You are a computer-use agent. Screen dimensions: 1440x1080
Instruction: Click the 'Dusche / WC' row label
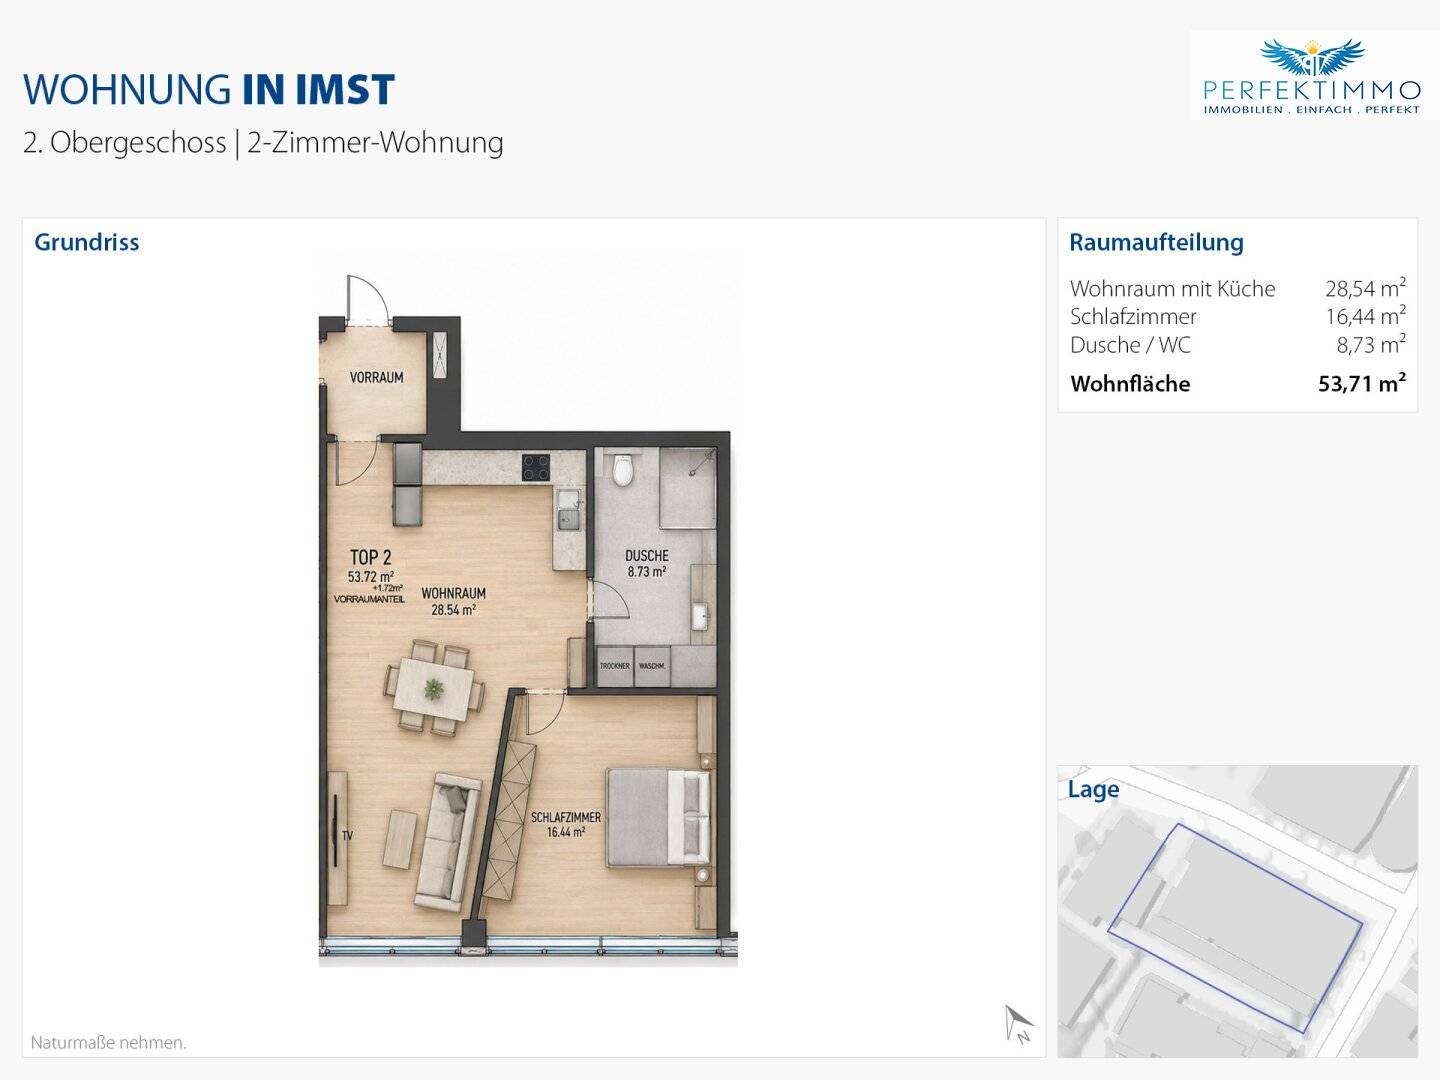tap(1130, 345)
